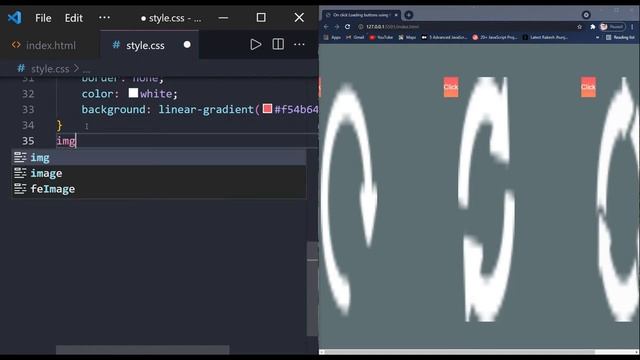
Task: Run the file with the play icon
Action: (x=256, y=44)
